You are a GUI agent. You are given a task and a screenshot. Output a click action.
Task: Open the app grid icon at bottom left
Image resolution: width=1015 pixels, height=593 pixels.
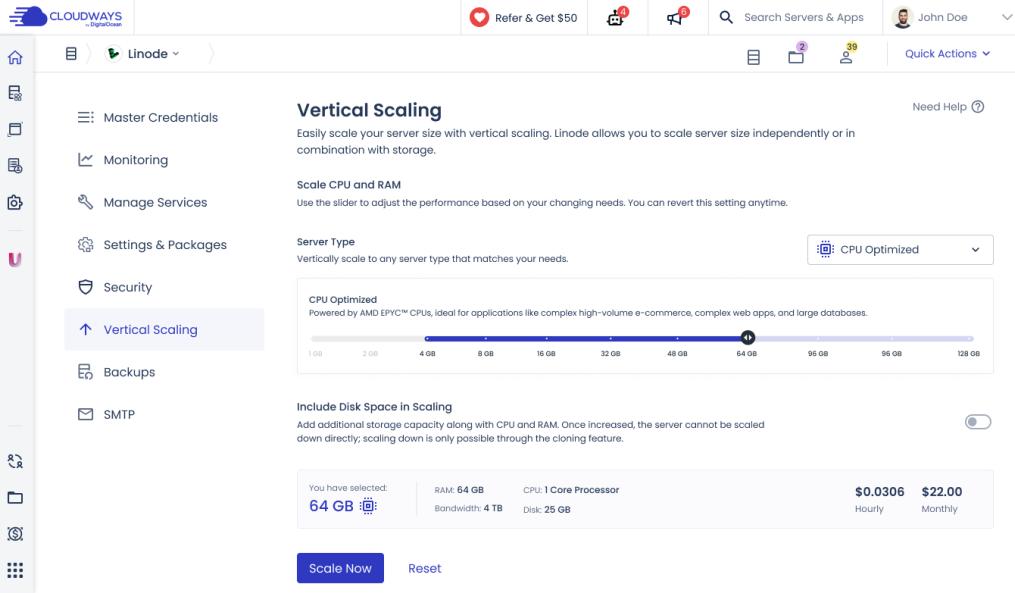pos(15,571)
